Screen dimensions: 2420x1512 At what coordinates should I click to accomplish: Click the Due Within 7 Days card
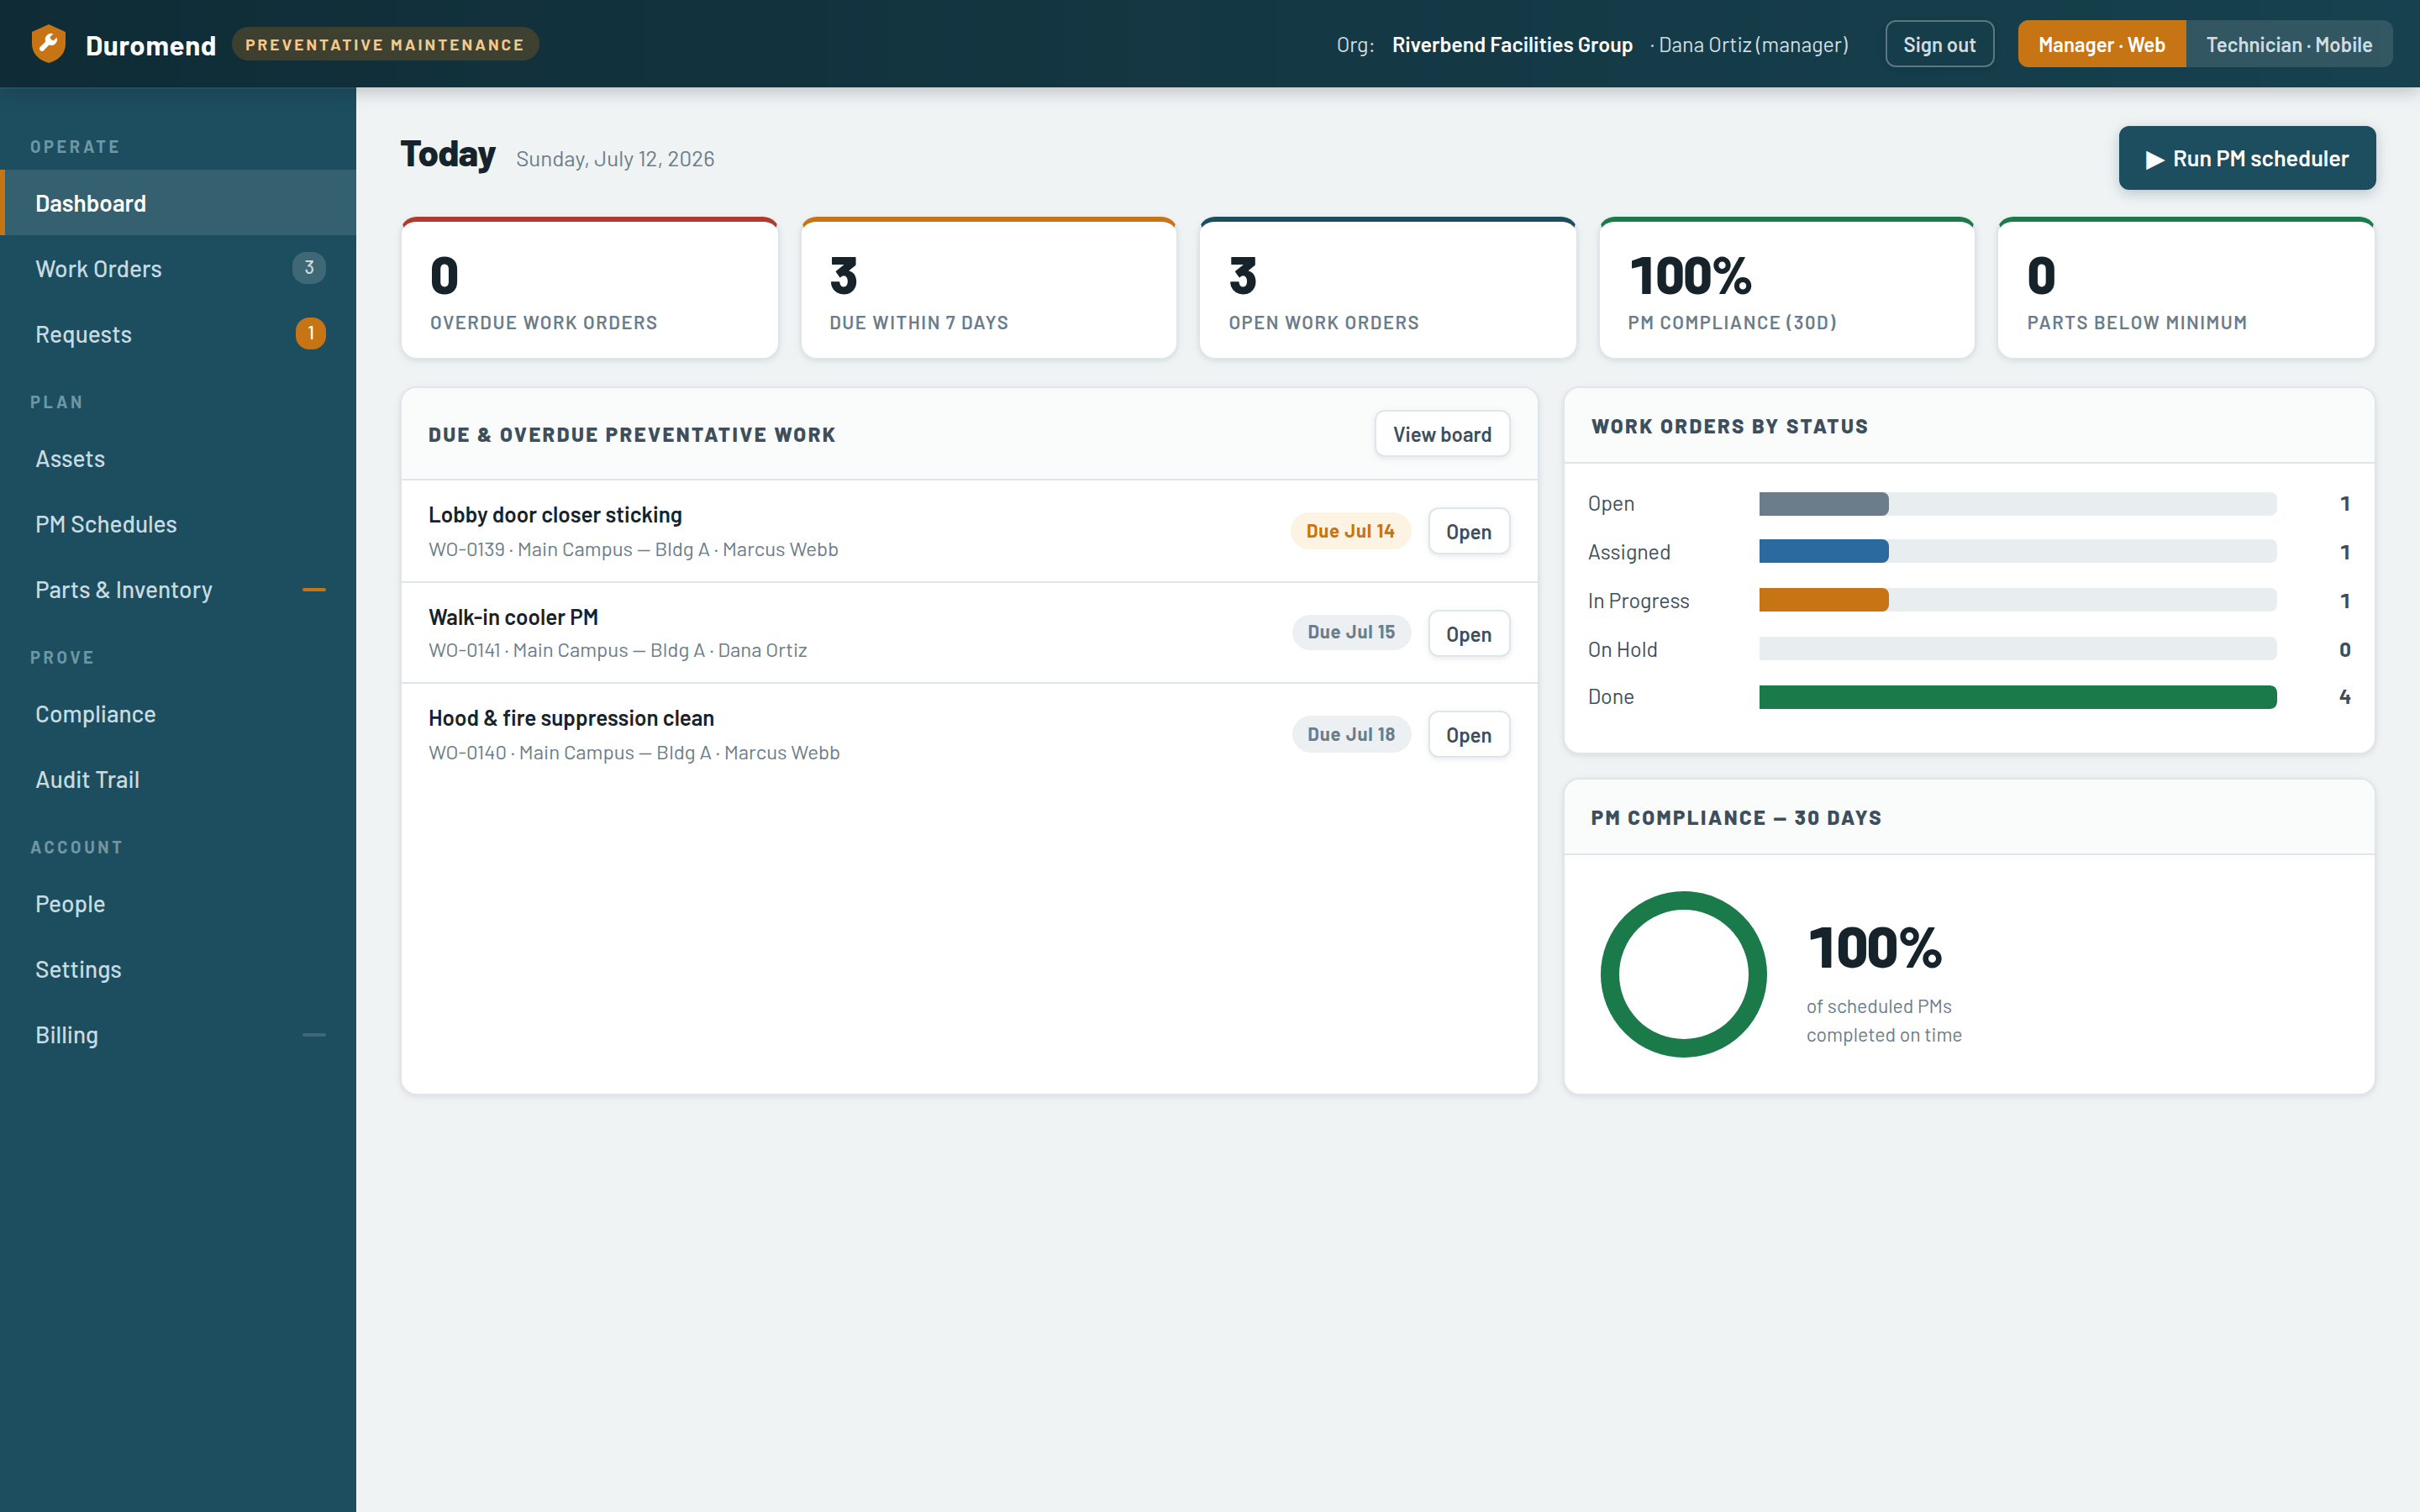988,288
